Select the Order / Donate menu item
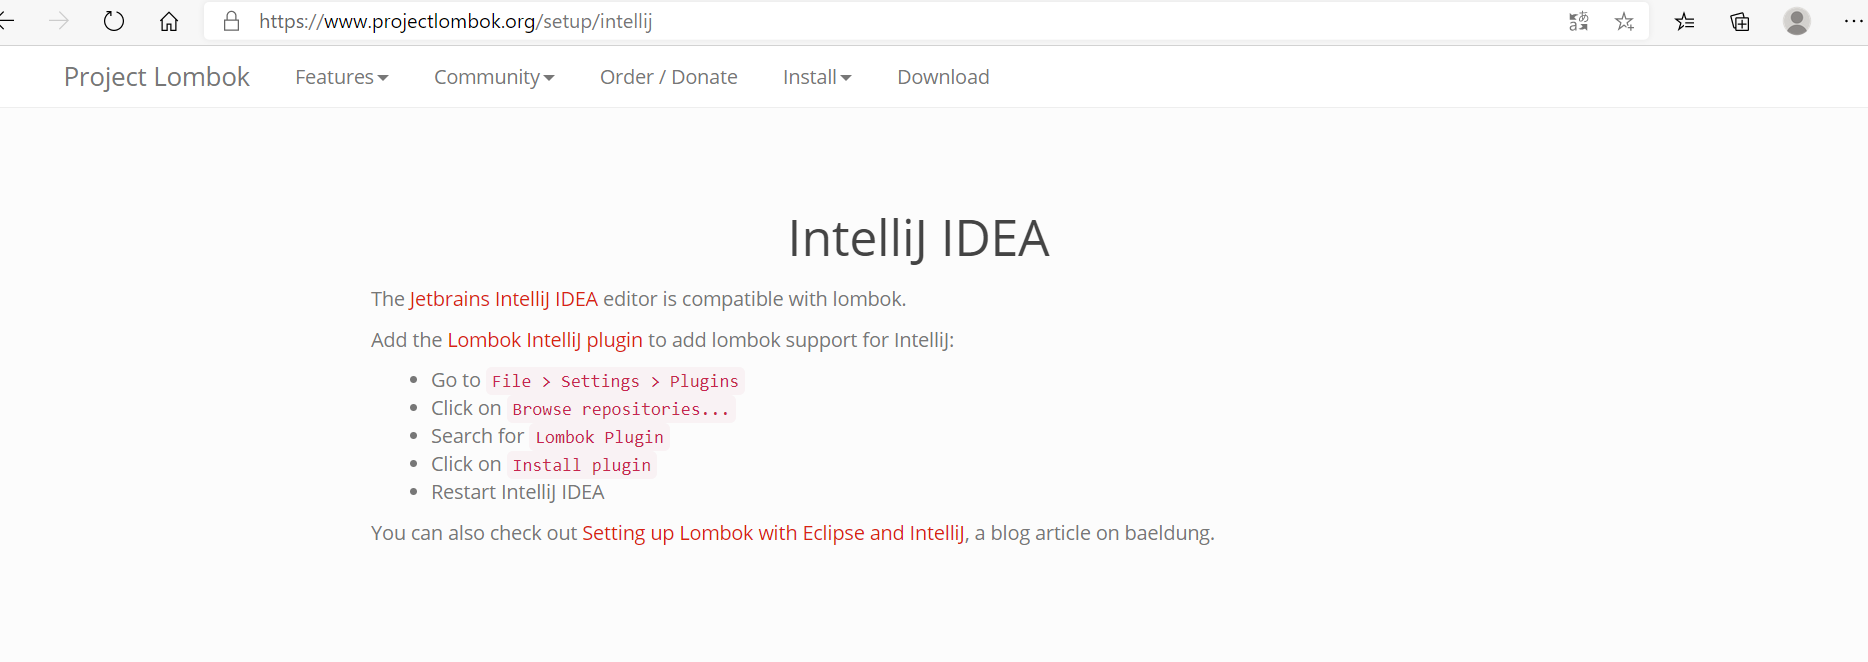 tap(668, 76)
